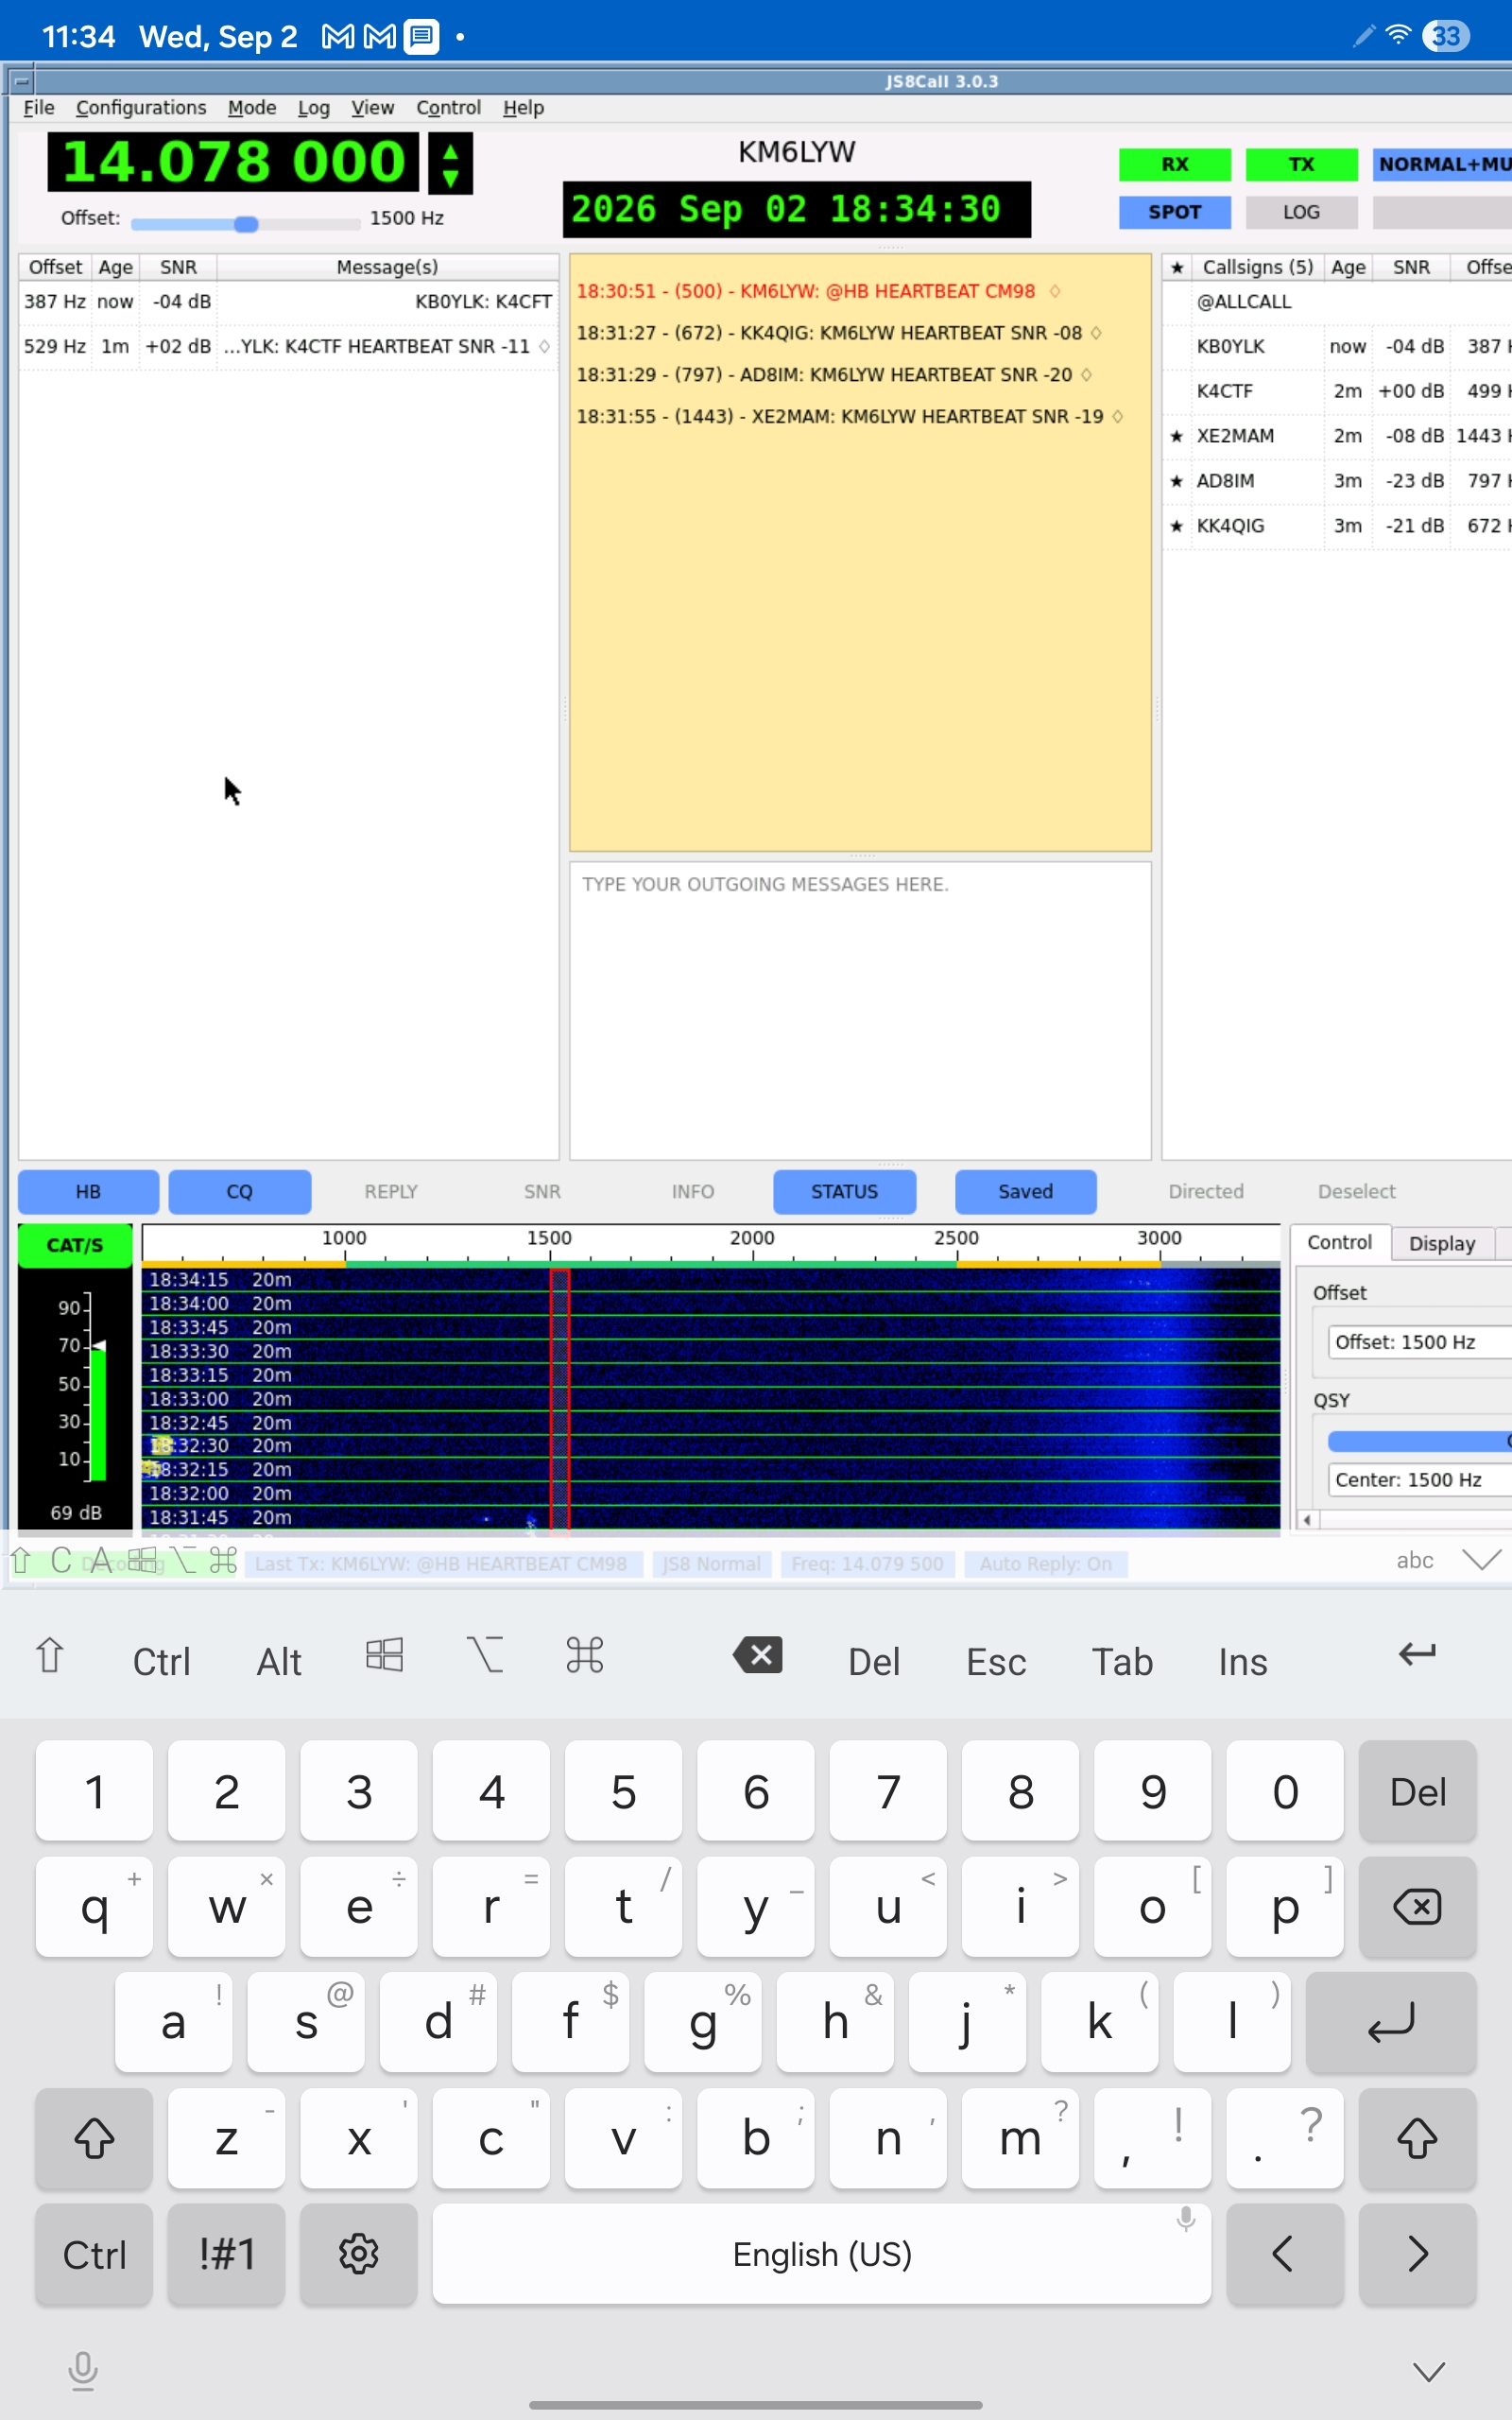Screen dimensions: 1512x2420
Task: Tap the Option key symbol on keyboard toolbar
Action: 485,1655
